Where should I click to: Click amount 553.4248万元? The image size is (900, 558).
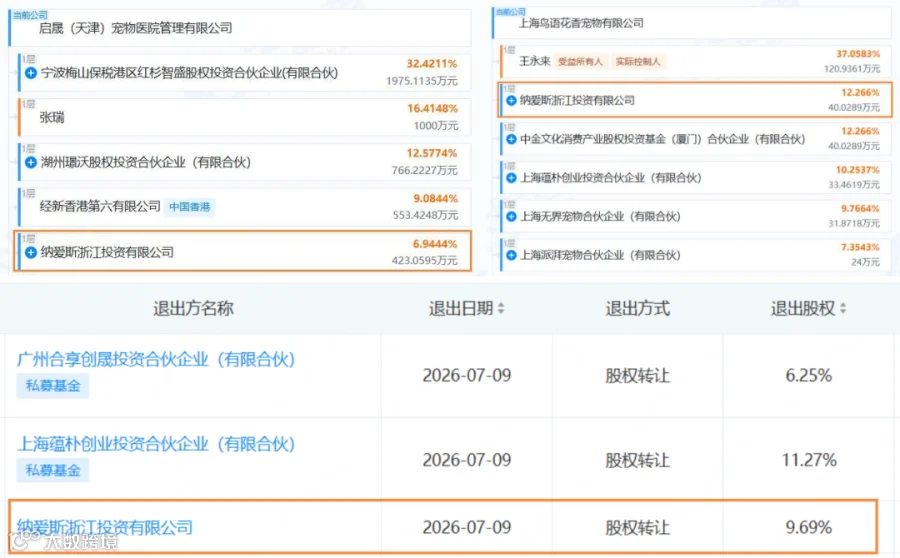point(425,215)
